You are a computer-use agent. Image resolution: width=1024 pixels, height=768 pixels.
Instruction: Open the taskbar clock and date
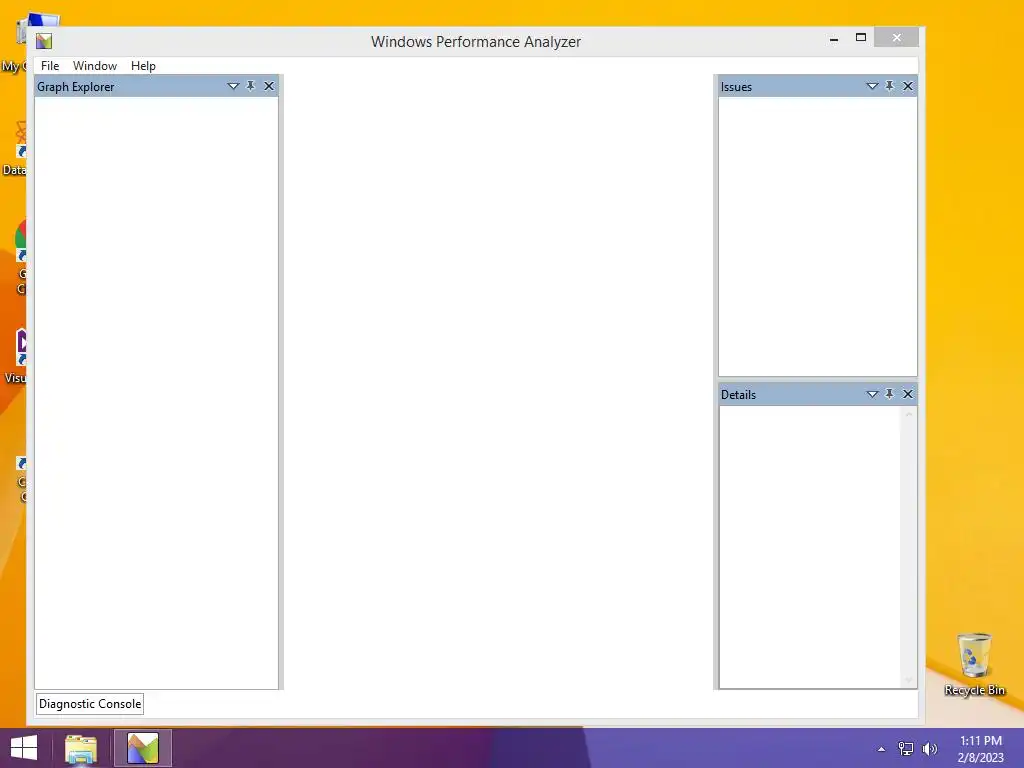click(x=980, y=749)
